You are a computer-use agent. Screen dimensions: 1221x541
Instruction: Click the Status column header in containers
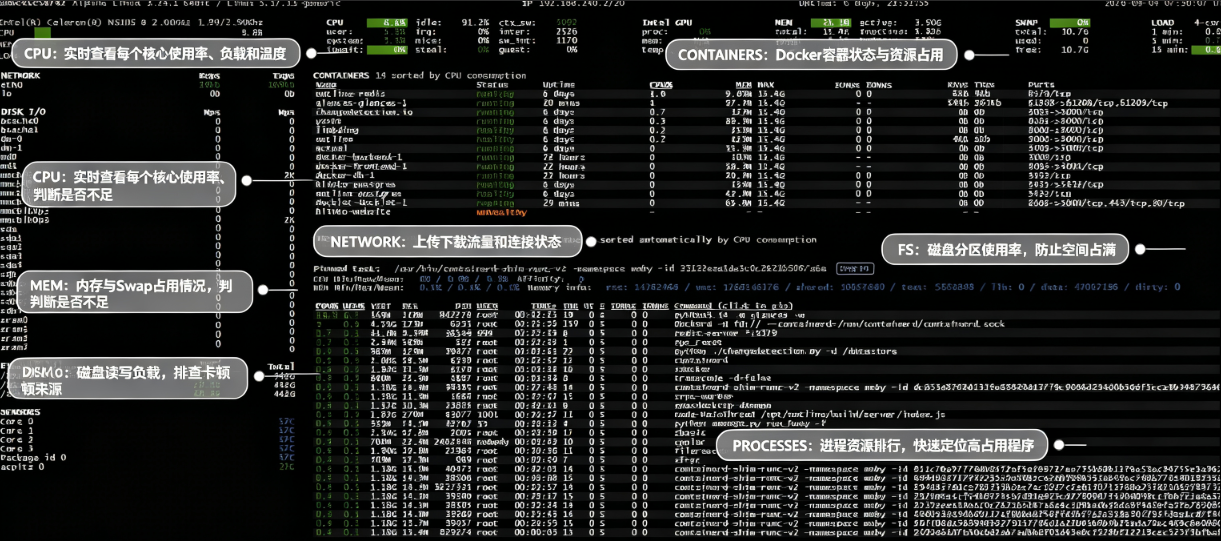[491, 85]
